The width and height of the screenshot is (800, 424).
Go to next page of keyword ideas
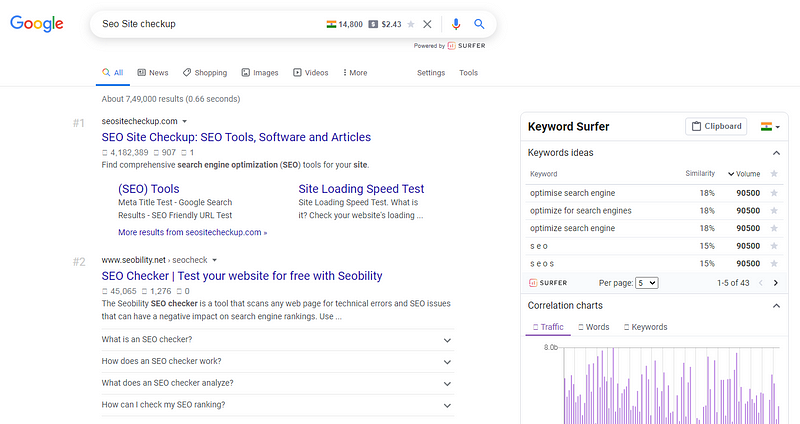coord(776,283)
